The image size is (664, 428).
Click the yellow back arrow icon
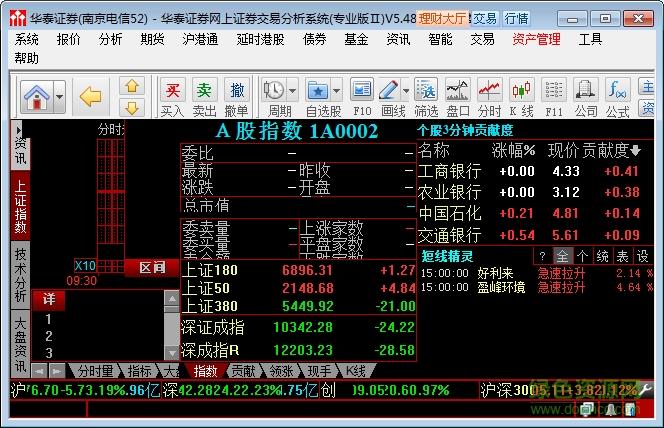point(91,97)
